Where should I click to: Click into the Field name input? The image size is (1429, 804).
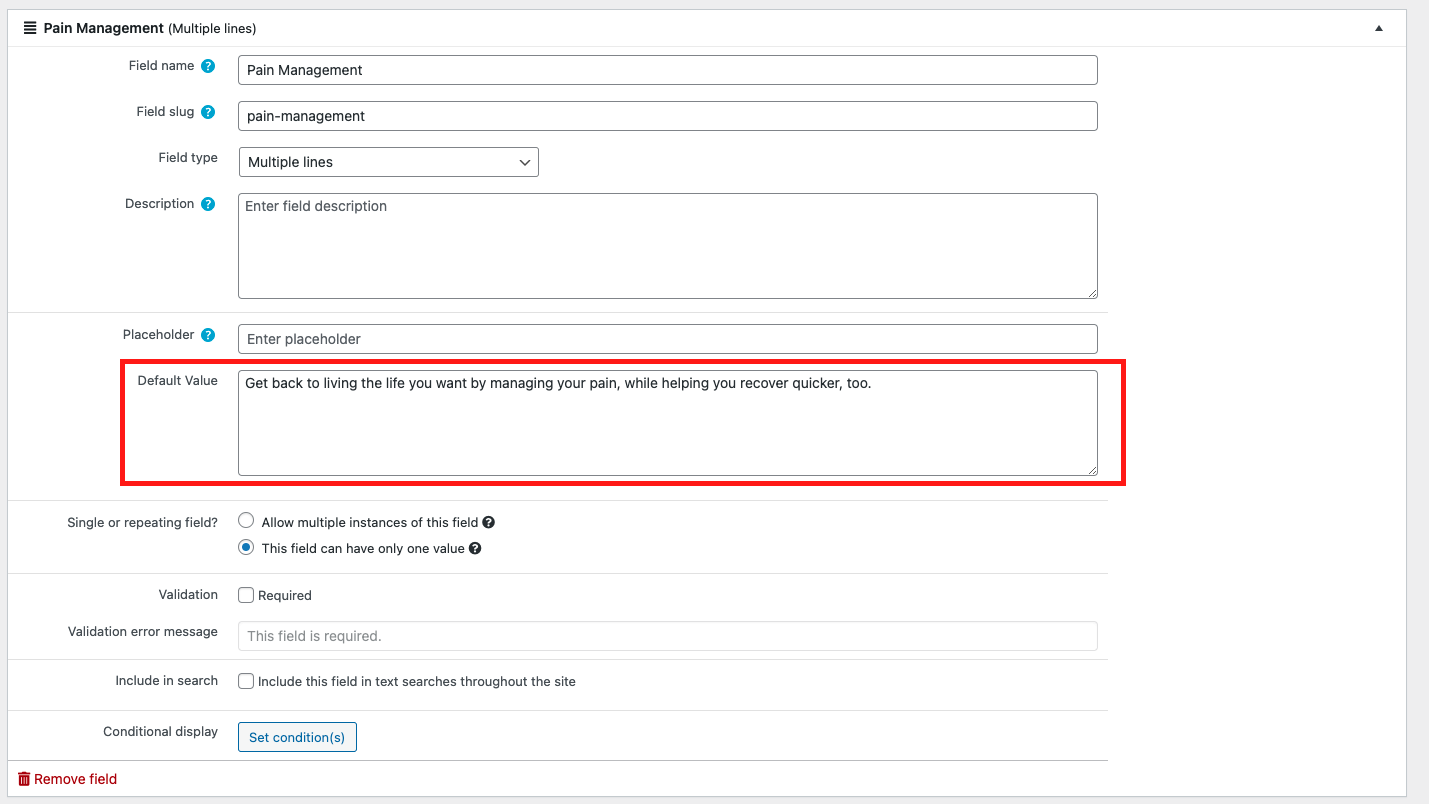[667, 70]
